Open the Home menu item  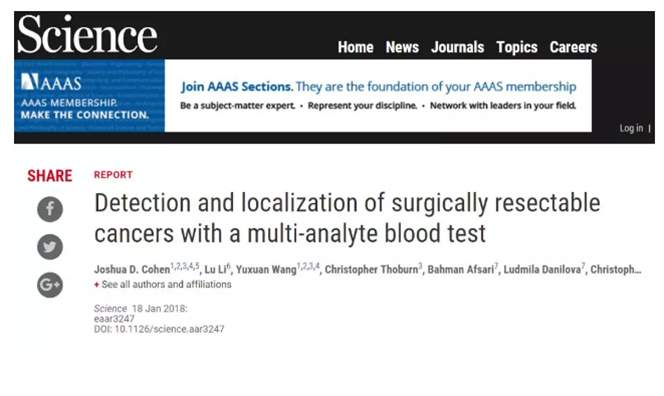tap(356, 47)
